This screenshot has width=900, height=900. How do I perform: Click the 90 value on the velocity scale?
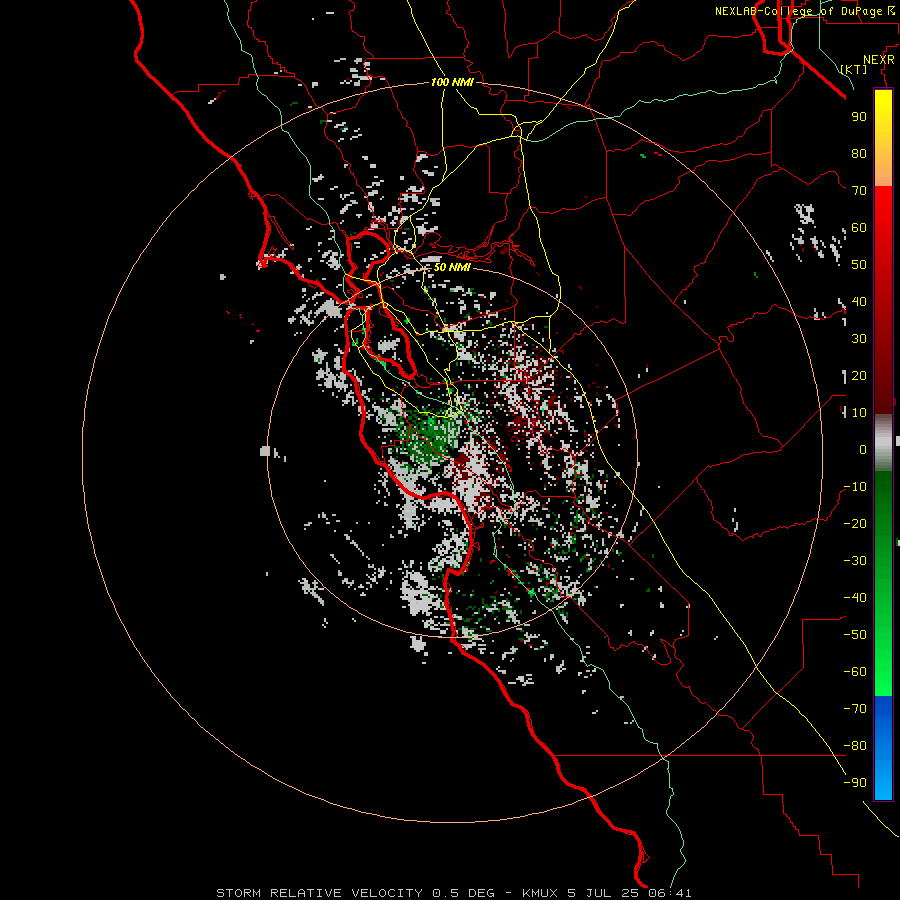pyautogui.click(x=859, y=117)
